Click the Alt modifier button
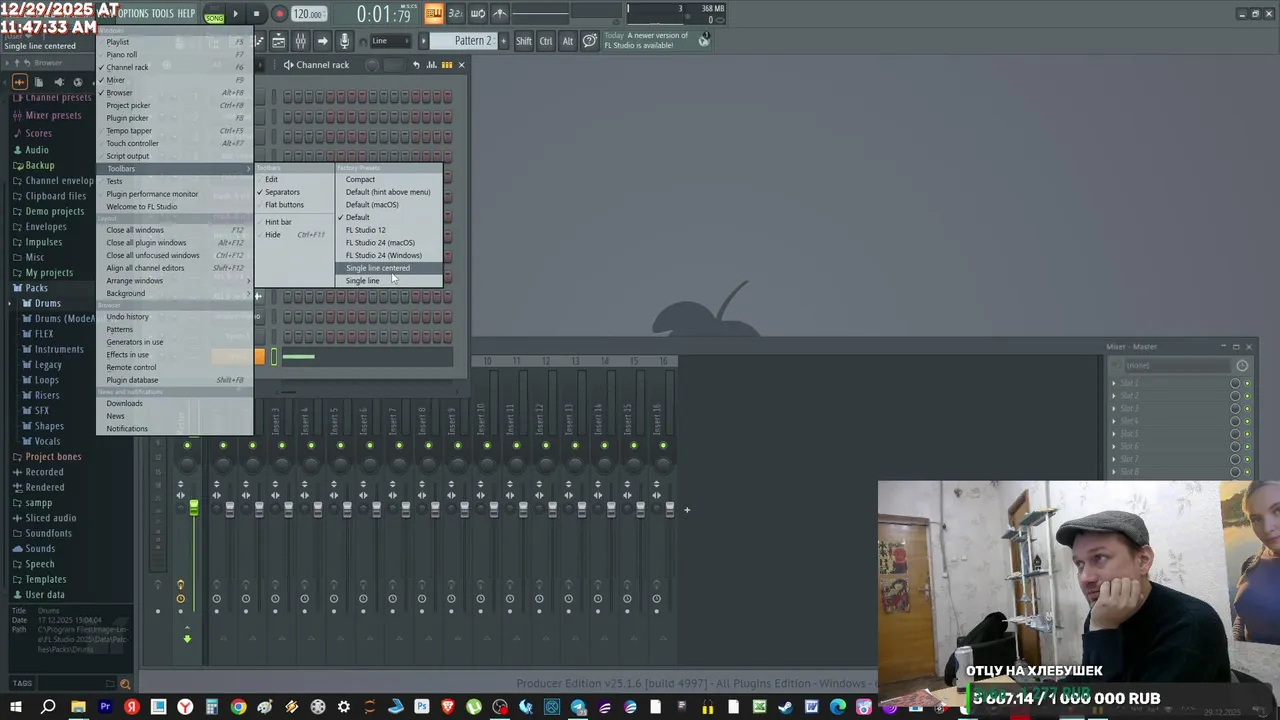 pos(567,41)
